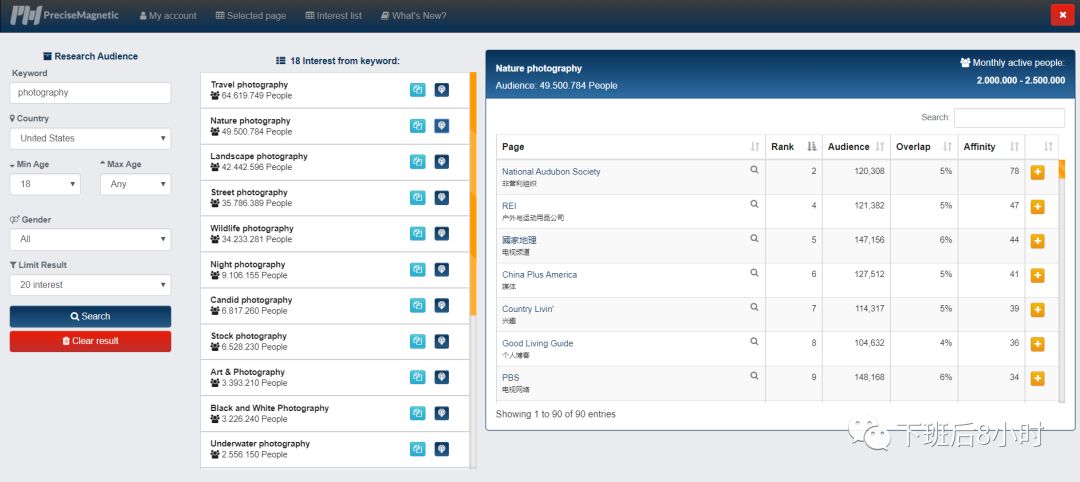
Task: Click the orange plus button for PBS
Action: [x=1037, y=378]
